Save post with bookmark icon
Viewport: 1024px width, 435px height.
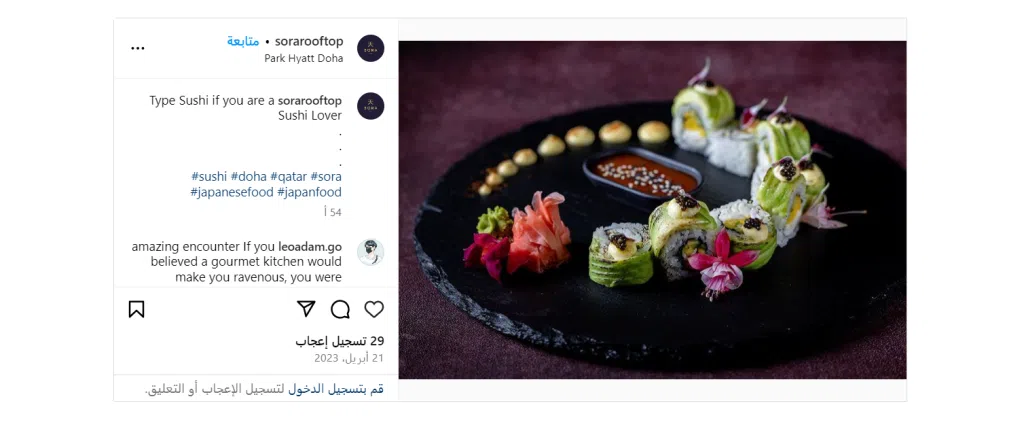tap(136, 309)
